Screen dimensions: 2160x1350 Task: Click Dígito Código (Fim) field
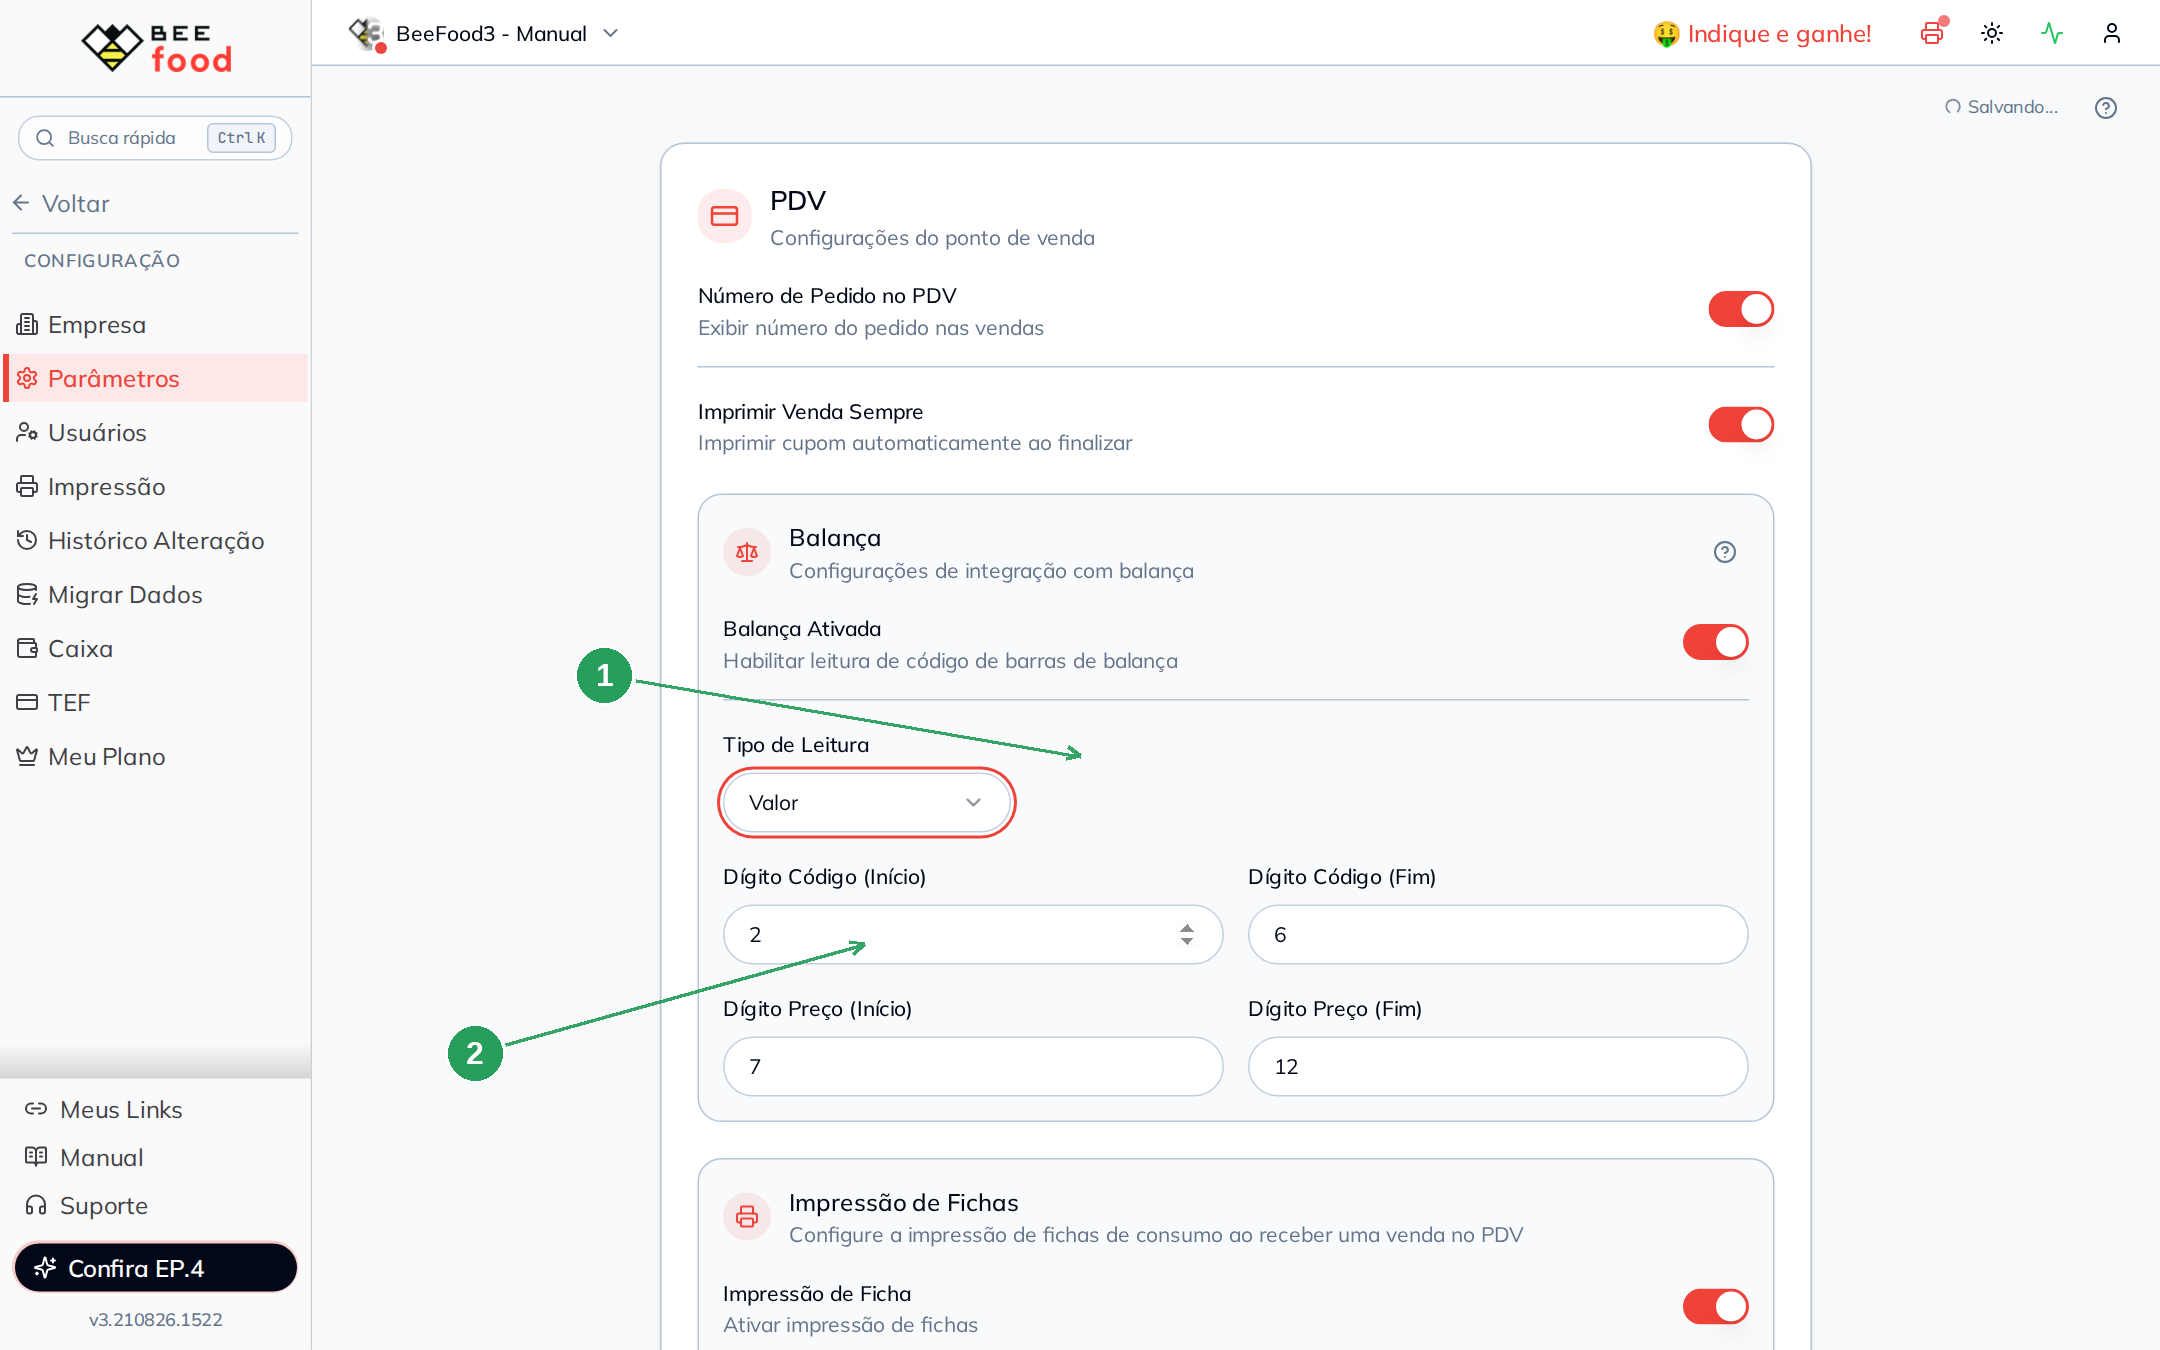[1498, 934]
